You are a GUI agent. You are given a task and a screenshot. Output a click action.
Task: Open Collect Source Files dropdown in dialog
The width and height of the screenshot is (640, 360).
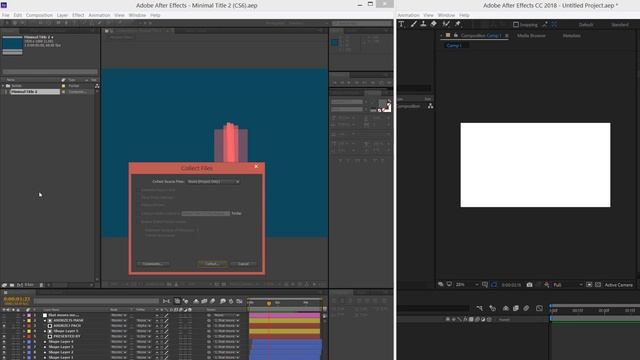(x=213, y=181)
